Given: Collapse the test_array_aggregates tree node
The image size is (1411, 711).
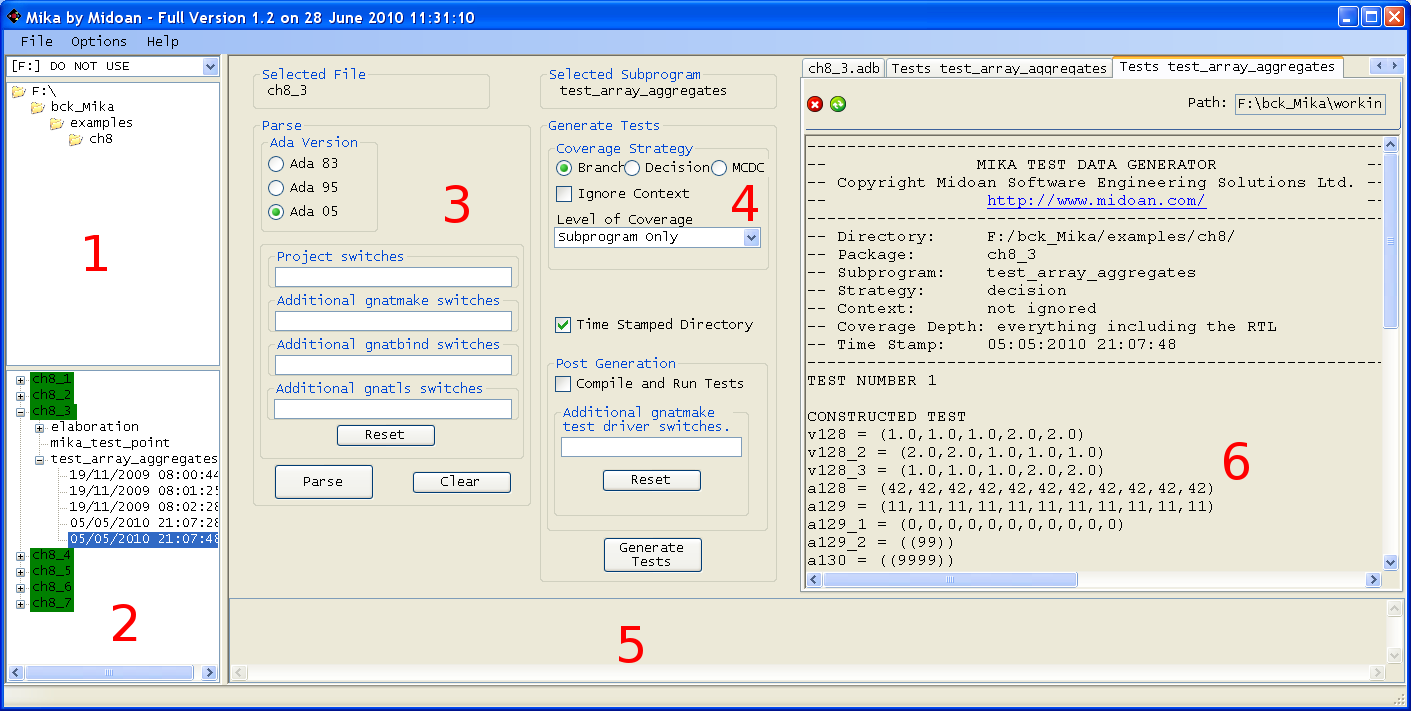Looking at the screenshot, I should 40,460.
